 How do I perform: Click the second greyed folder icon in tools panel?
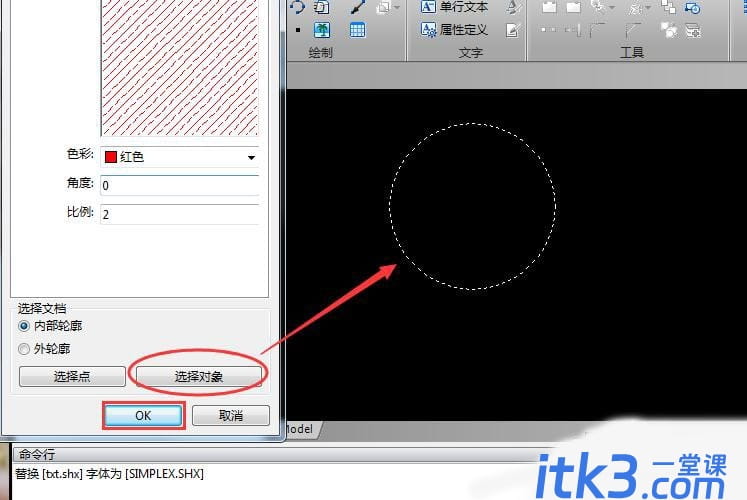574,7
